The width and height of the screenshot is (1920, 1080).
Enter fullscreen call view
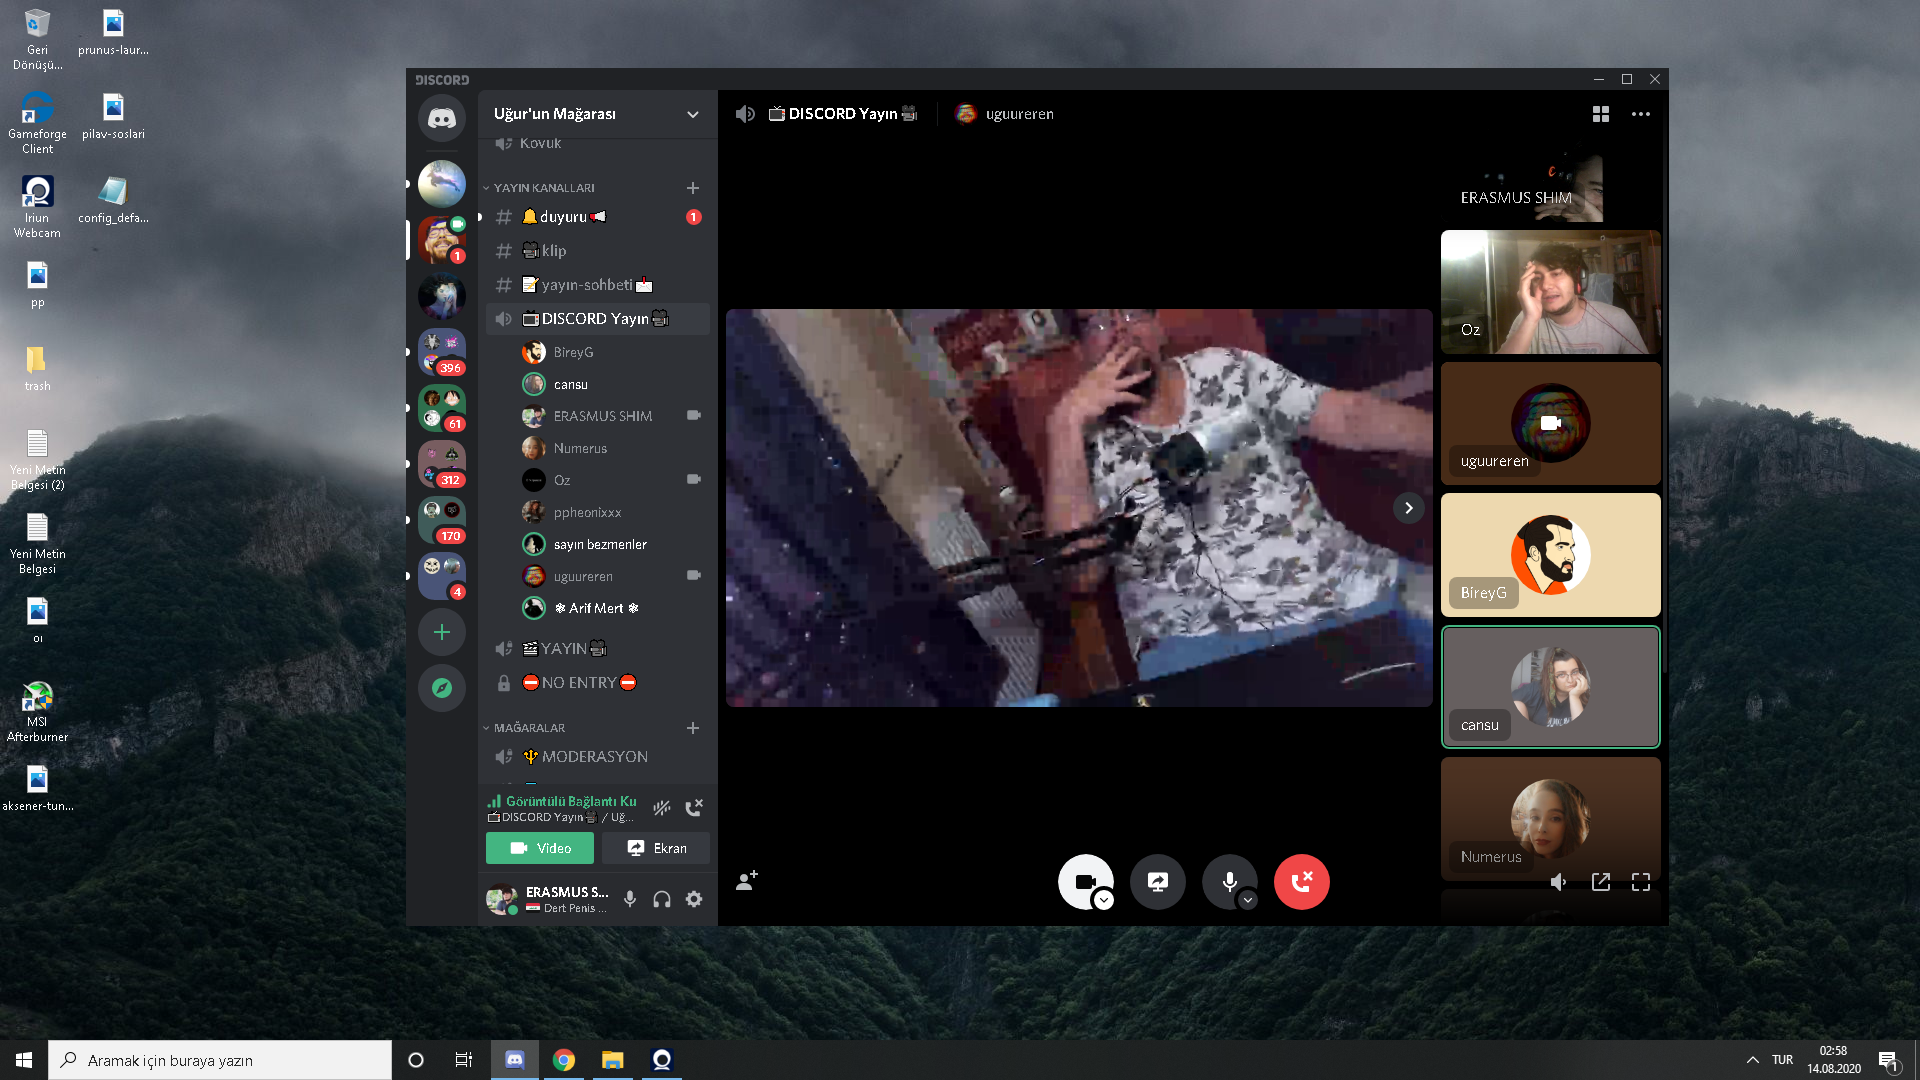click(x=1641, y=882)
